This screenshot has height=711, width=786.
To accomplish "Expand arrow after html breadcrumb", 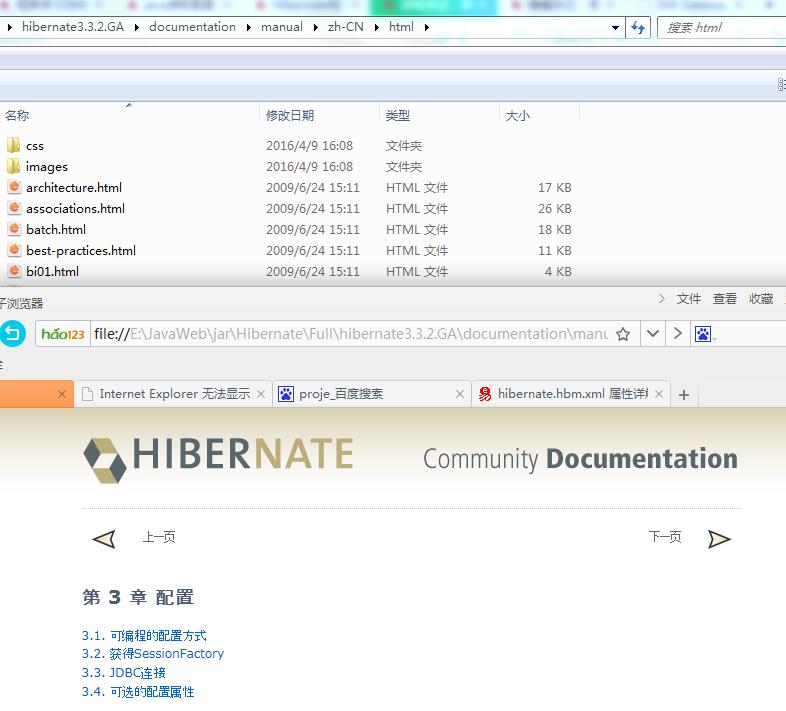I will (x=427, y=27).
